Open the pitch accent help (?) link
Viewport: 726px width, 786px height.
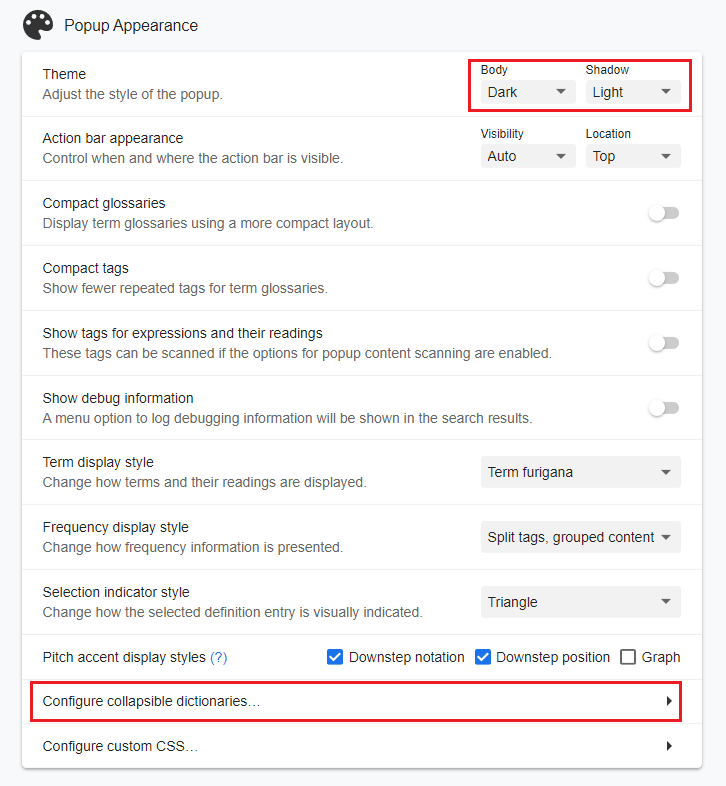click(218, 657)
